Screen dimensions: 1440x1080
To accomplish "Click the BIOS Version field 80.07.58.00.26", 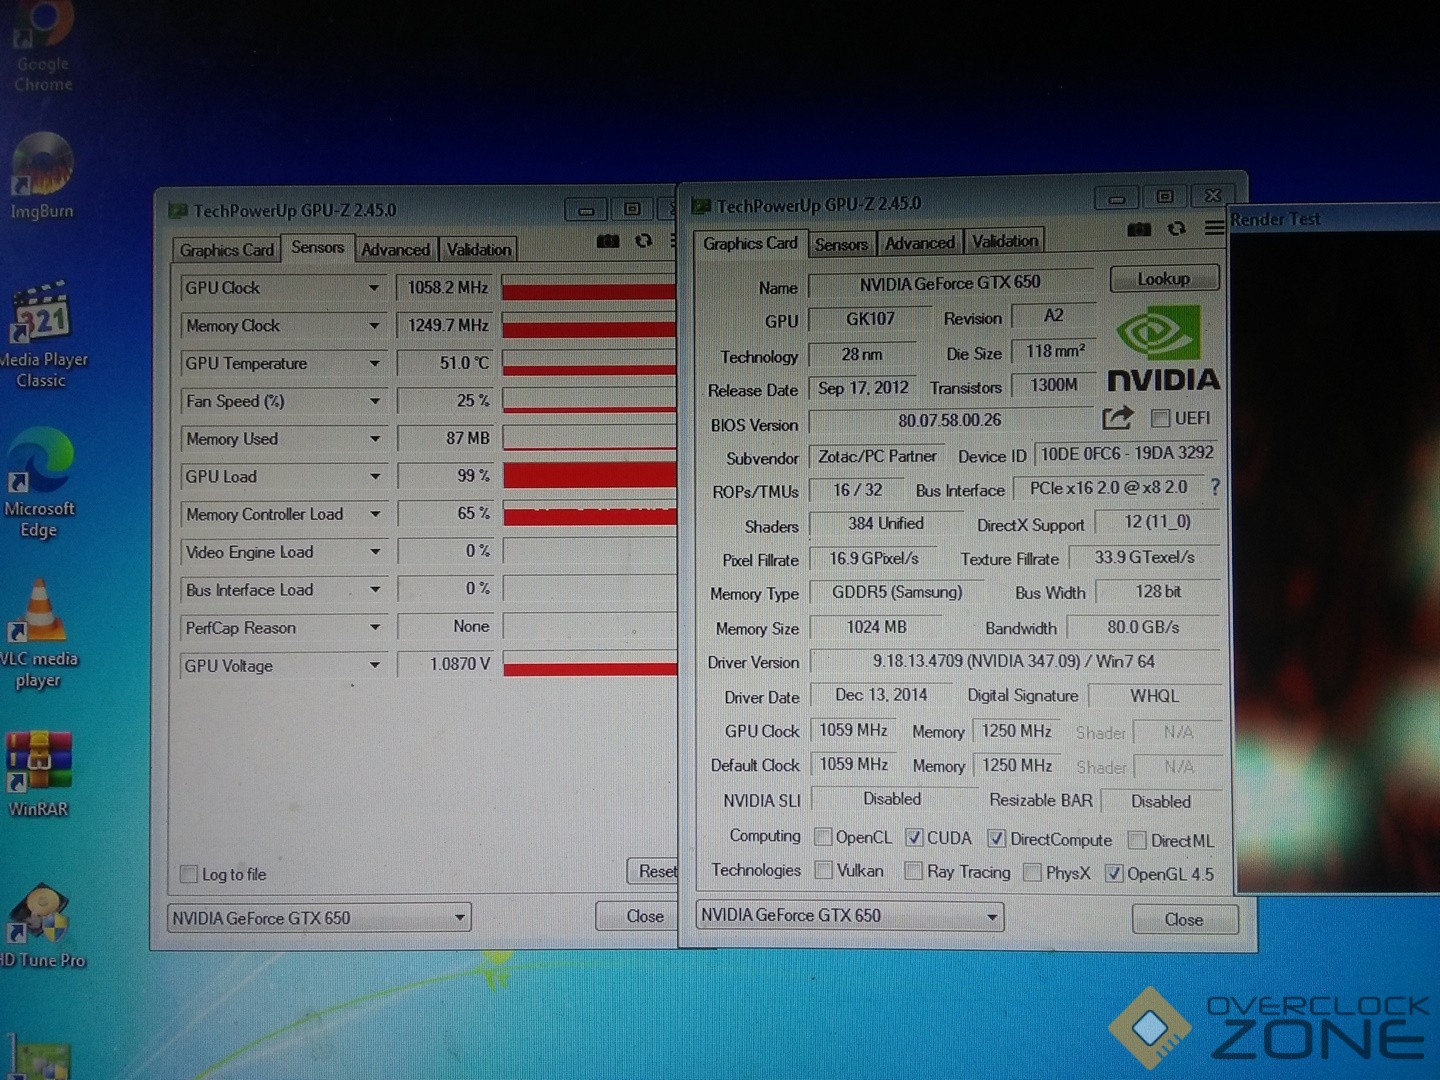I will (x=950, y=421).
